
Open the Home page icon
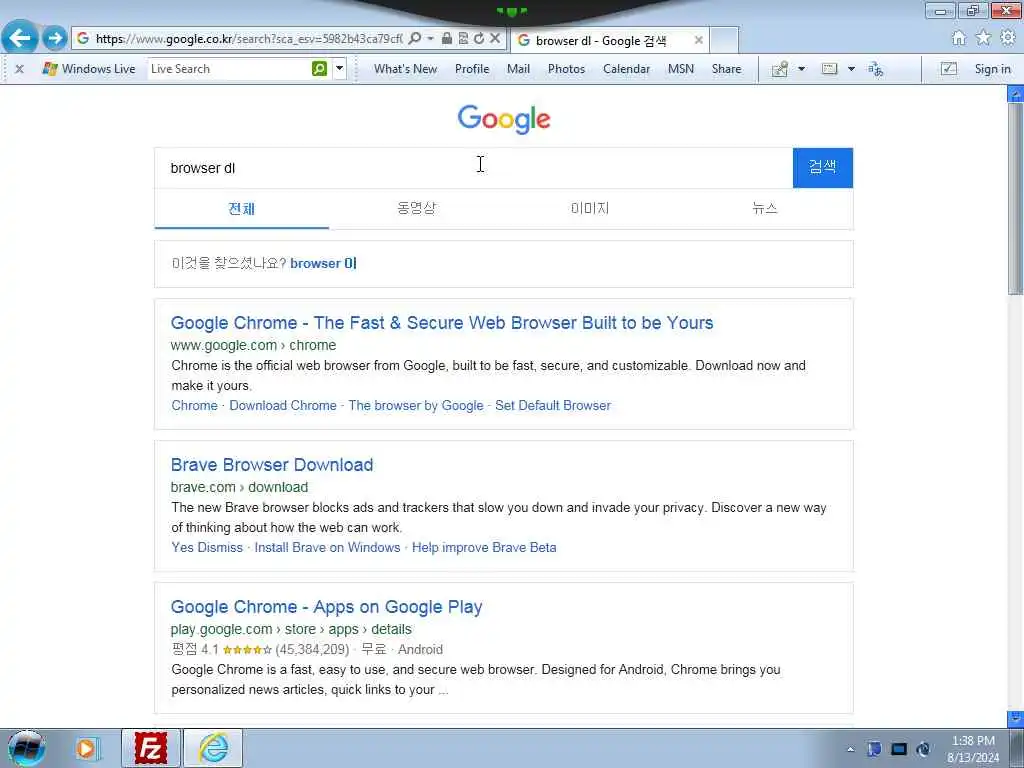[x=958, y=39]
